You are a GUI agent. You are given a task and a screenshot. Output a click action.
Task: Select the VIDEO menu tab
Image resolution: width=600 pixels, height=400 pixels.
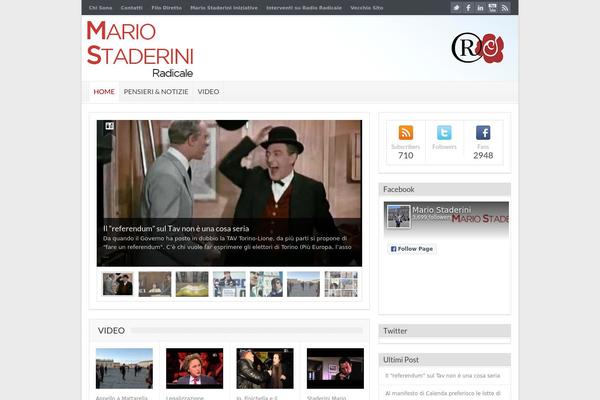(x=208, y=91)
